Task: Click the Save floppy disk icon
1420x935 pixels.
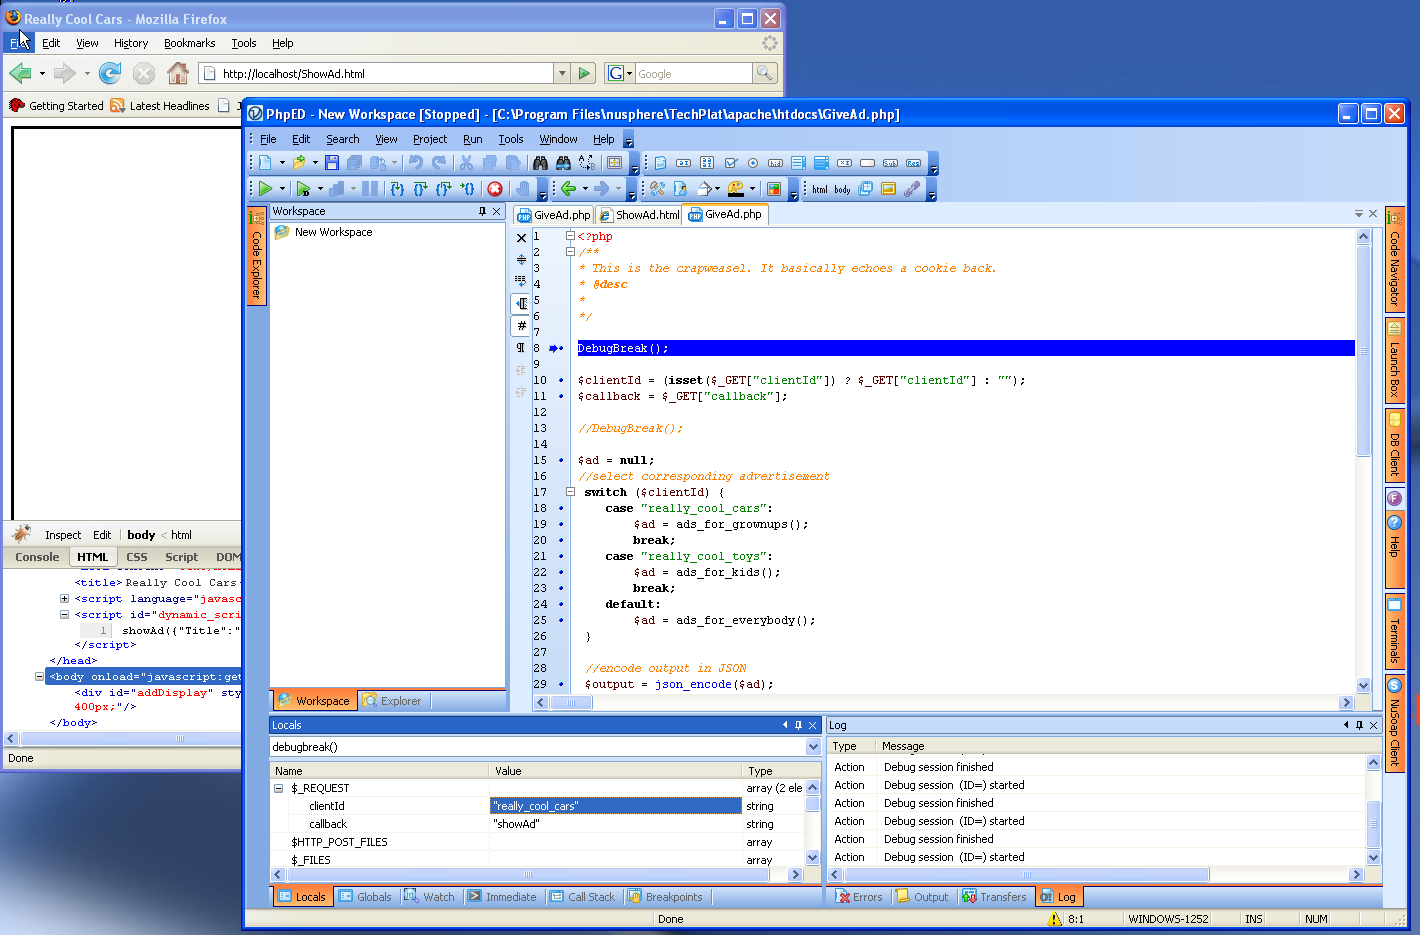Action: 332,163
